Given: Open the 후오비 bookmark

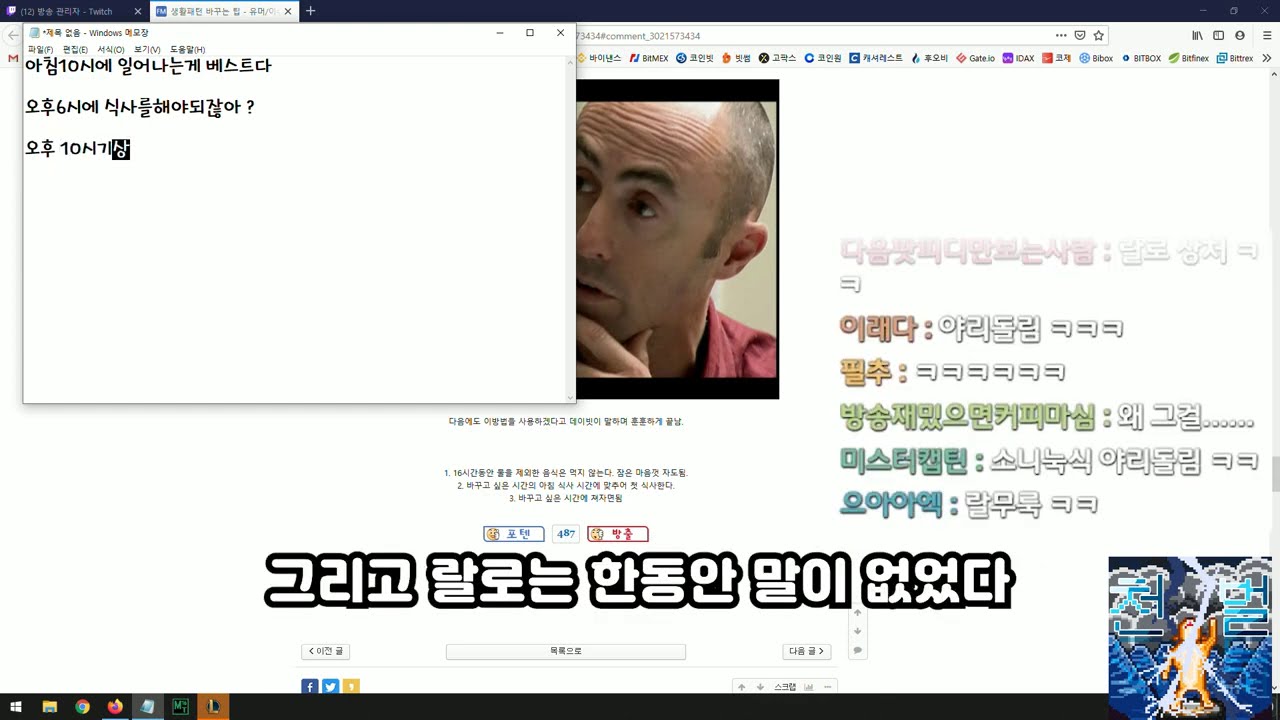Looking at the screenshot, I should [x=929, y=58].
